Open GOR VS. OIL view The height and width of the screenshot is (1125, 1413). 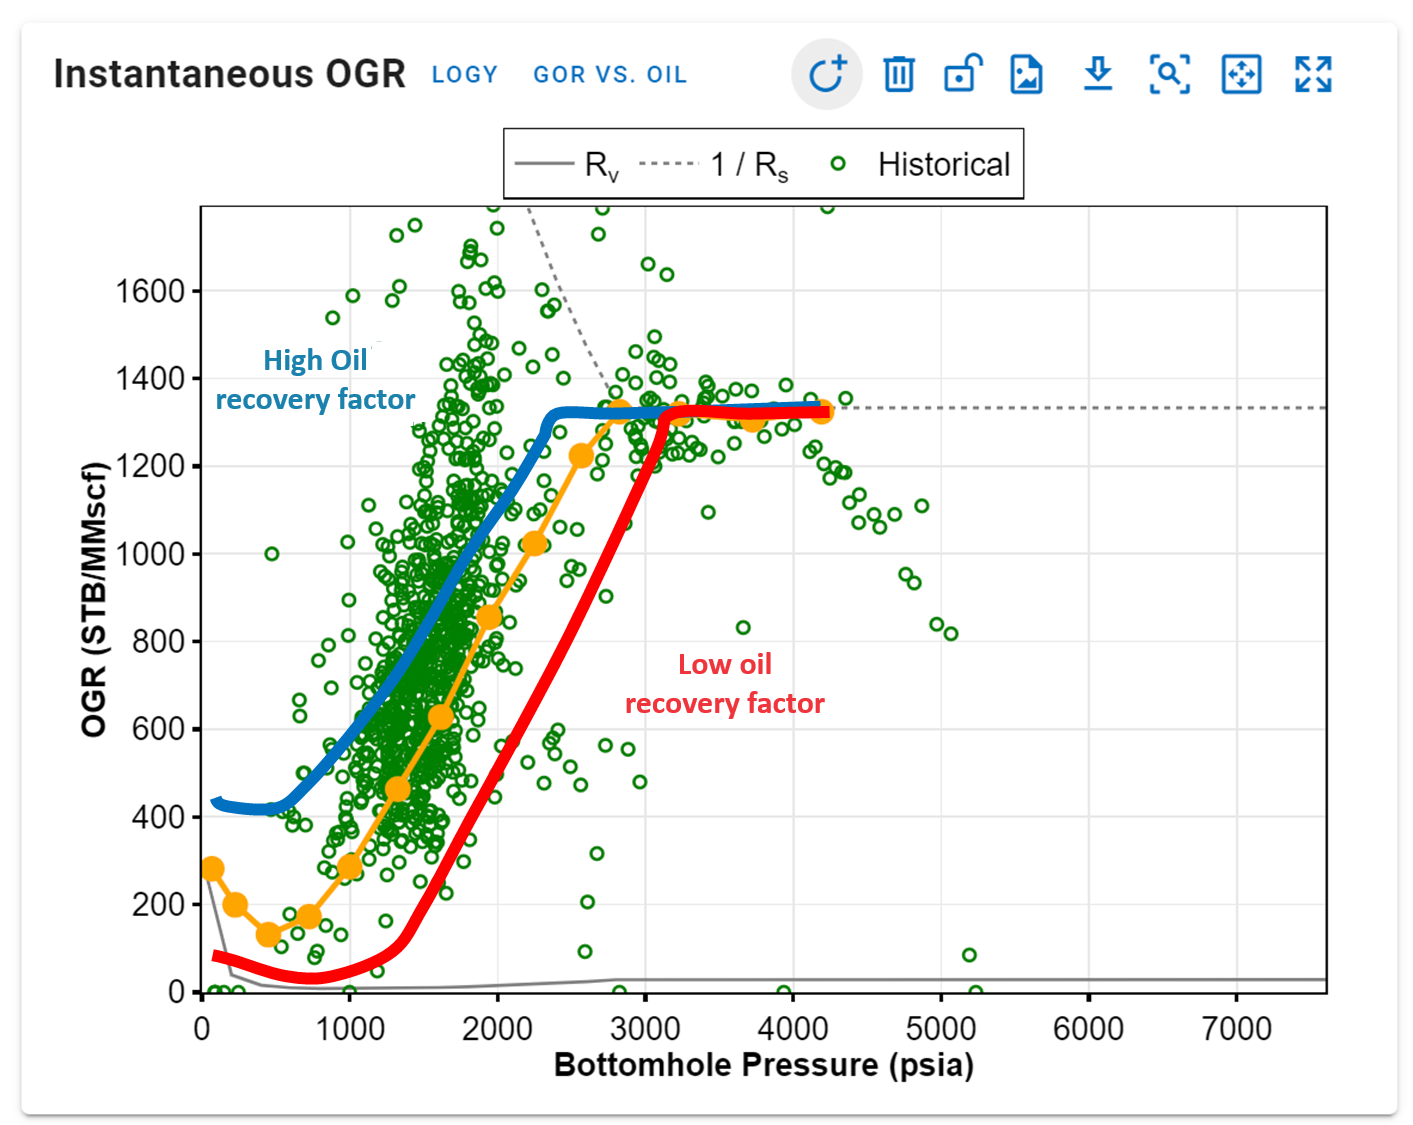click(610, 75)
